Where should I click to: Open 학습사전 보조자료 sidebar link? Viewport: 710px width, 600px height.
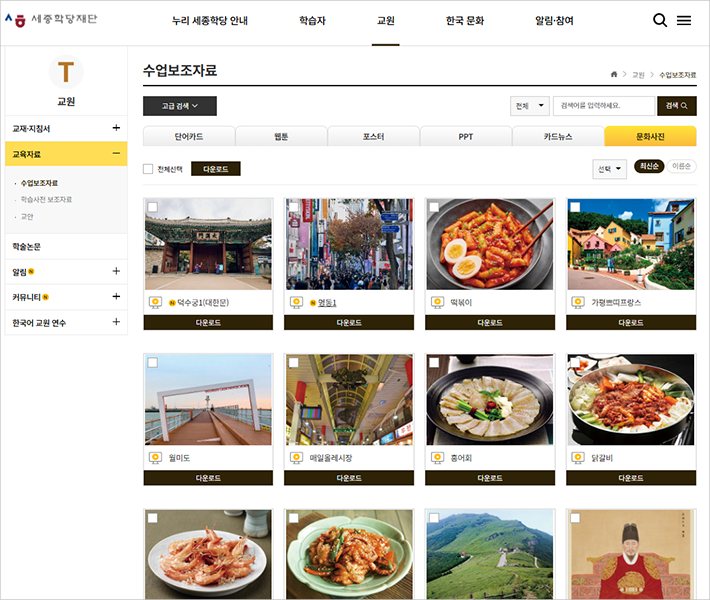[47, 200]
